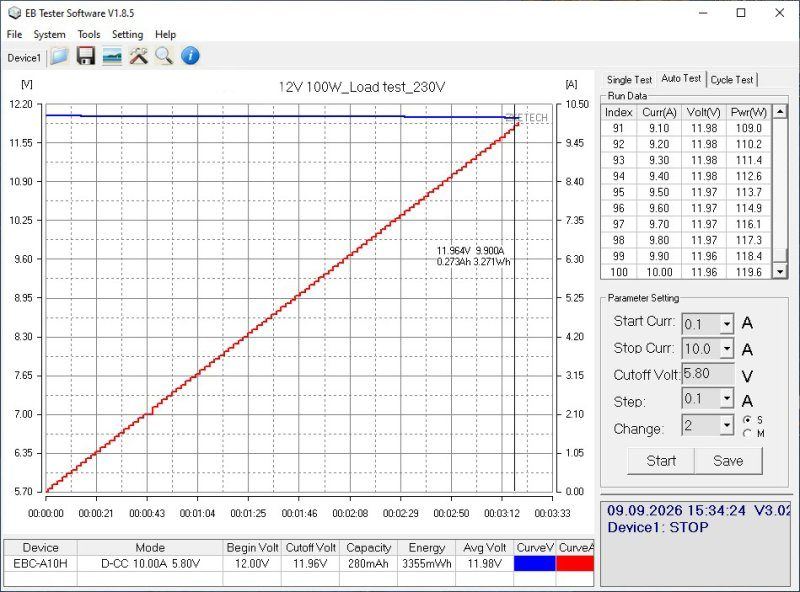Click the blue info icon

(190, 56)
